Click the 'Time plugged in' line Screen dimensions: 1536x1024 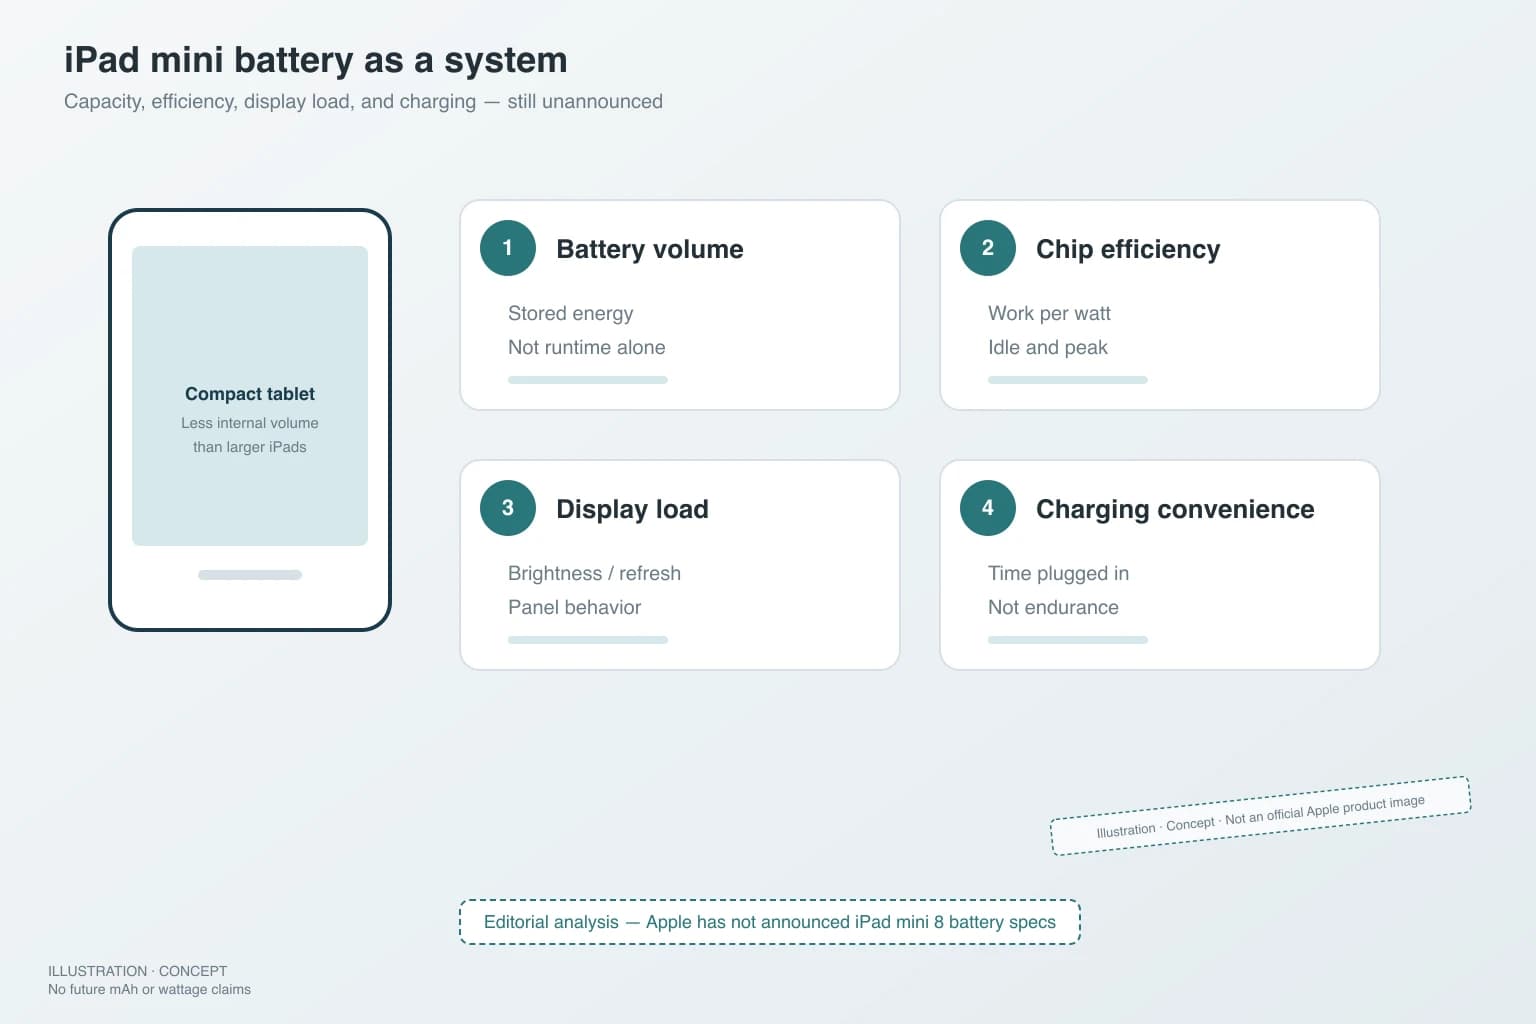tap(1058, 573)
